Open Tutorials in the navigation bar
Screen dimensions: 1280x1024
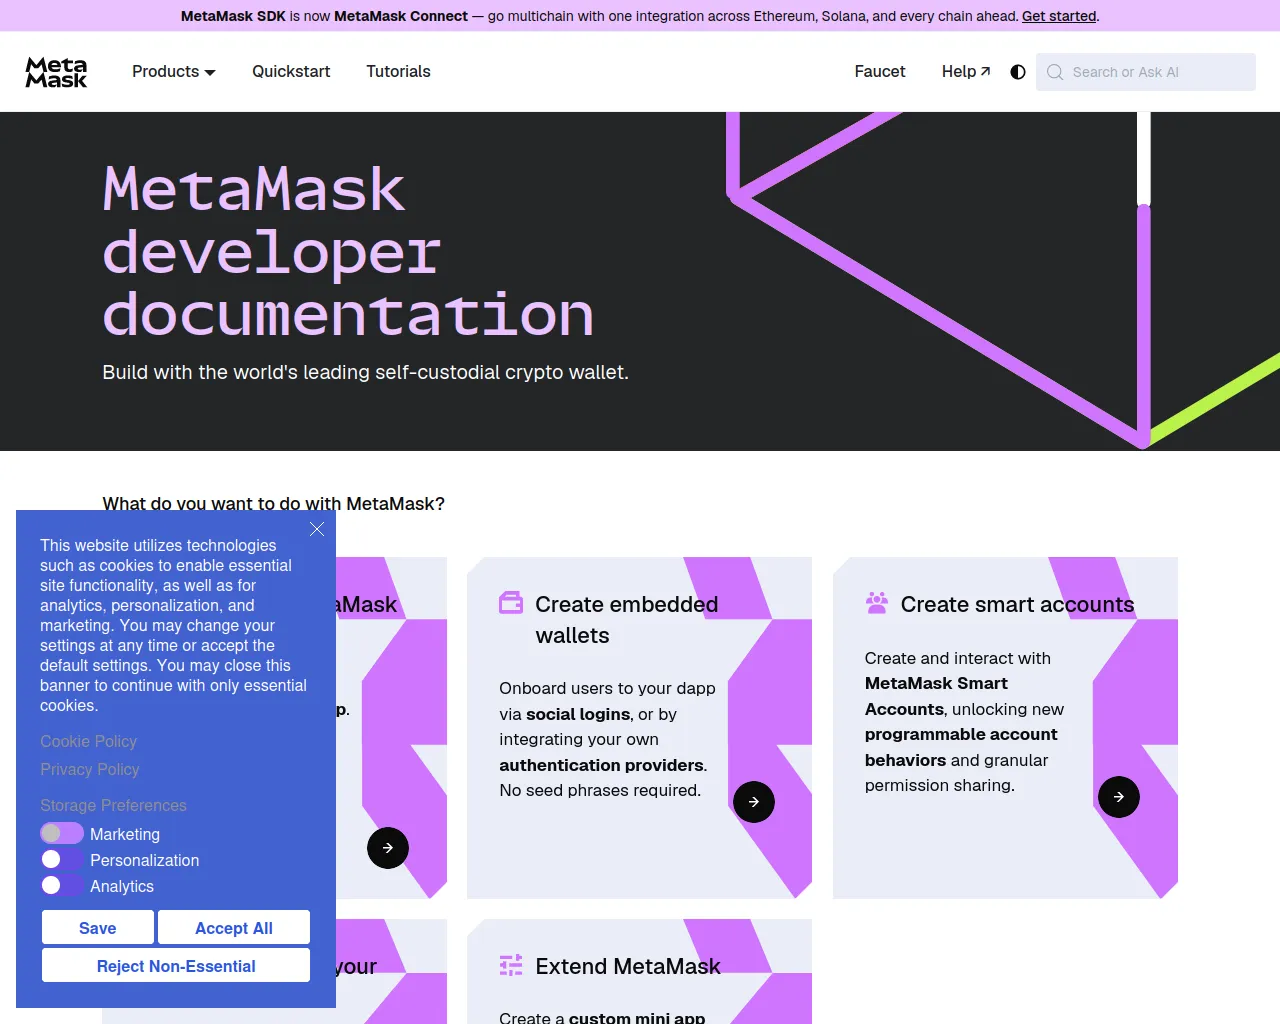coord(398,72)
